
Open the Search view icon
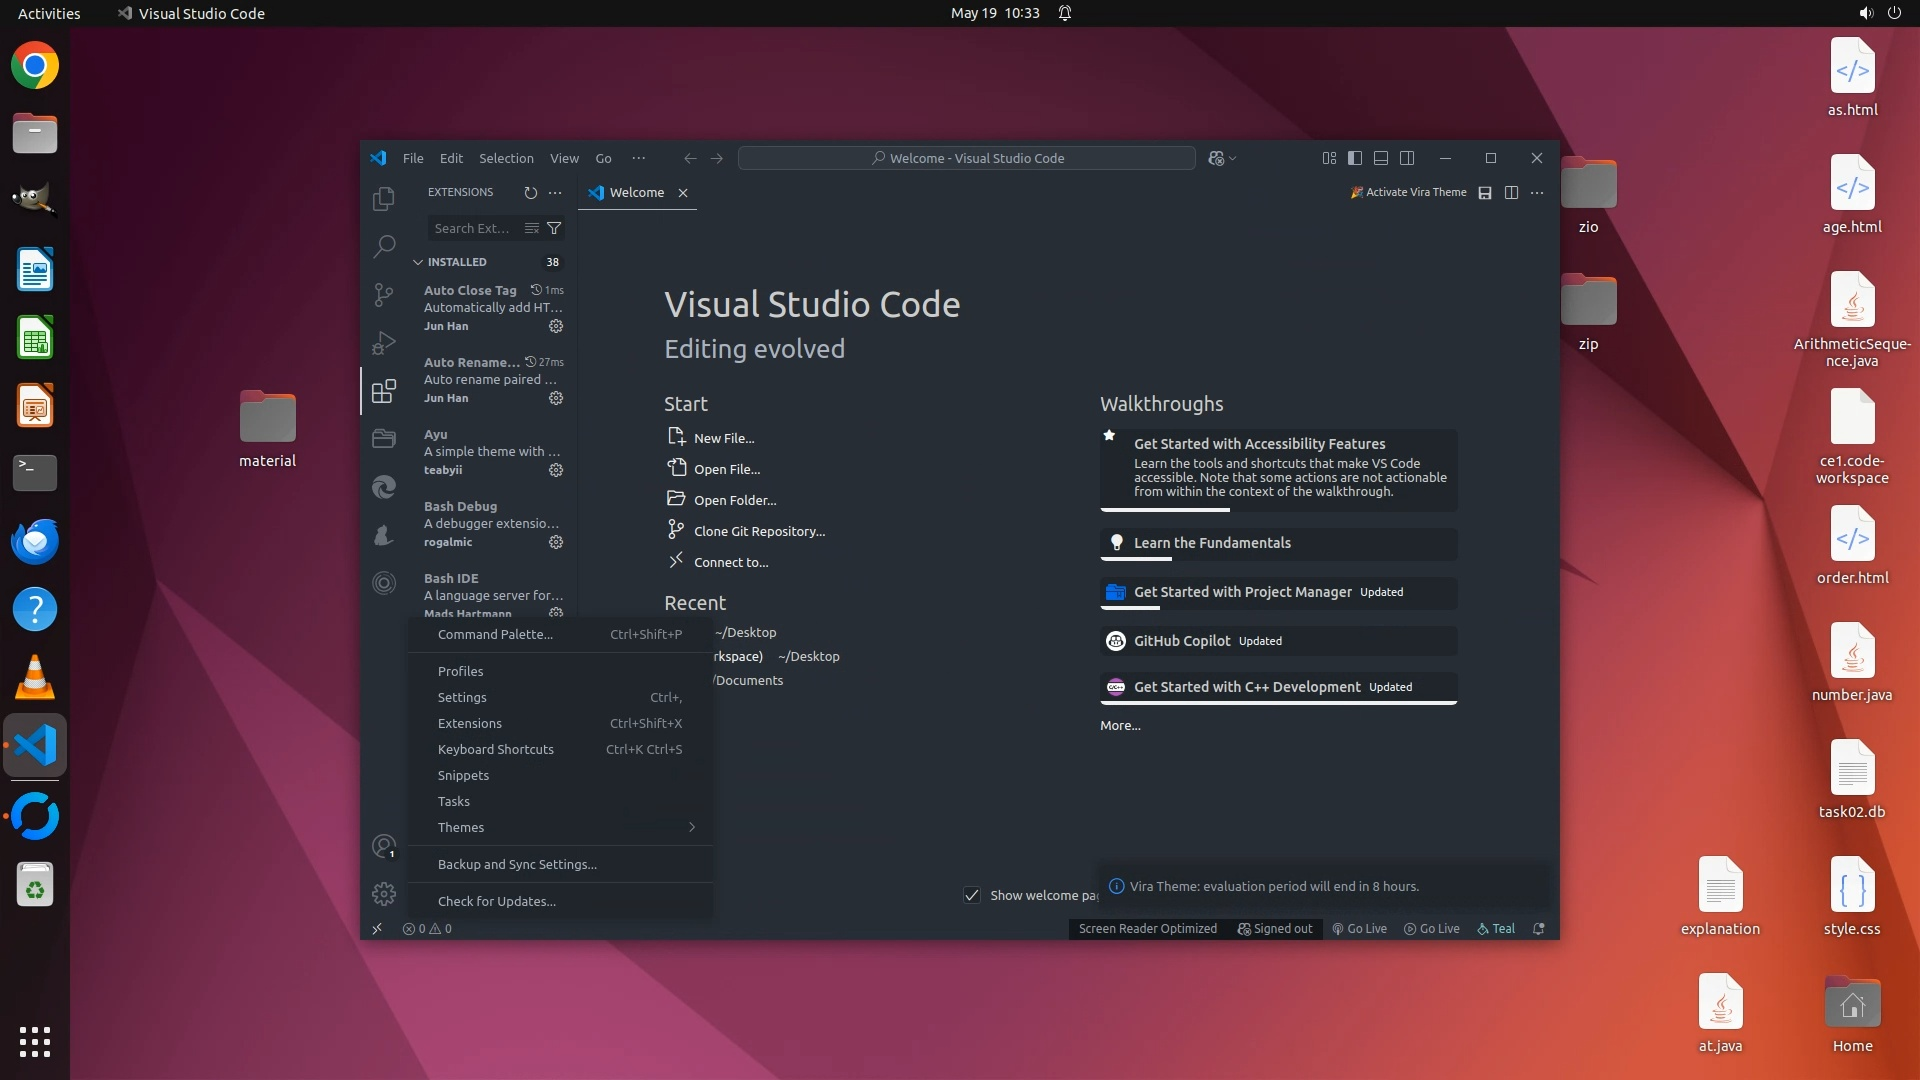(383, 246)
